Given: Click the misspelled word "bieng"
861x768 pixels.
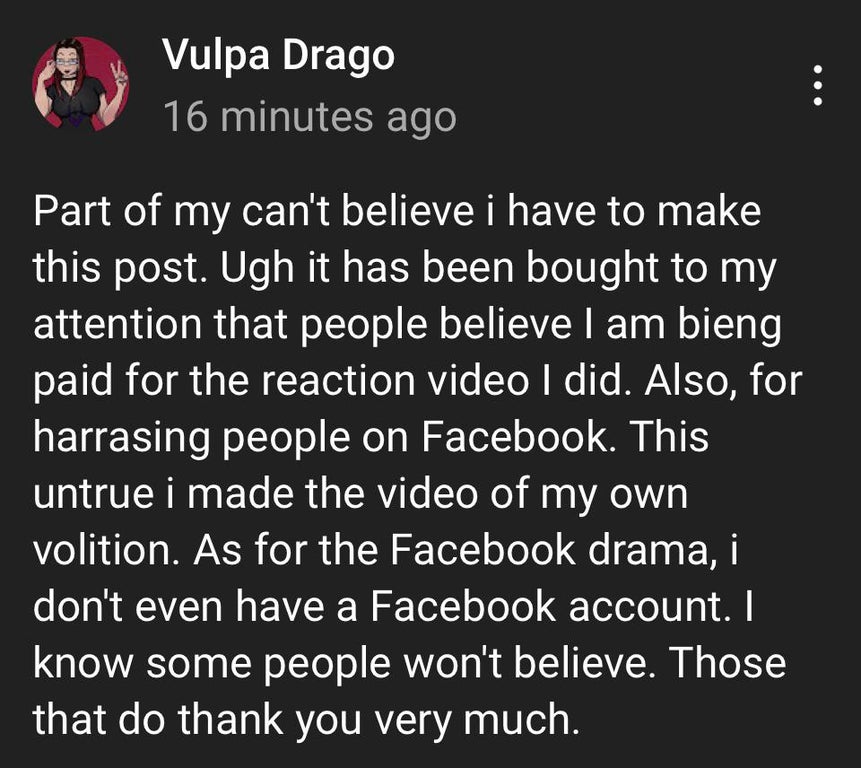Looking at the screenshot, I should pos(730,325).
